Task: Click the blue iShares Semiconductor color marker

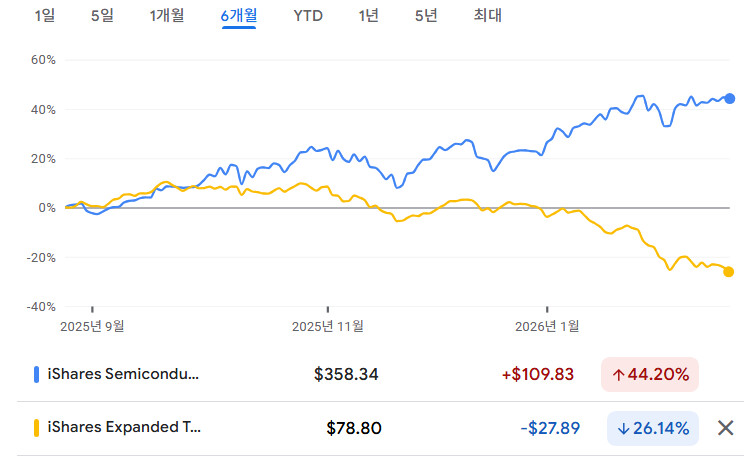Action: pyautogui.click(x=37, y=374)
